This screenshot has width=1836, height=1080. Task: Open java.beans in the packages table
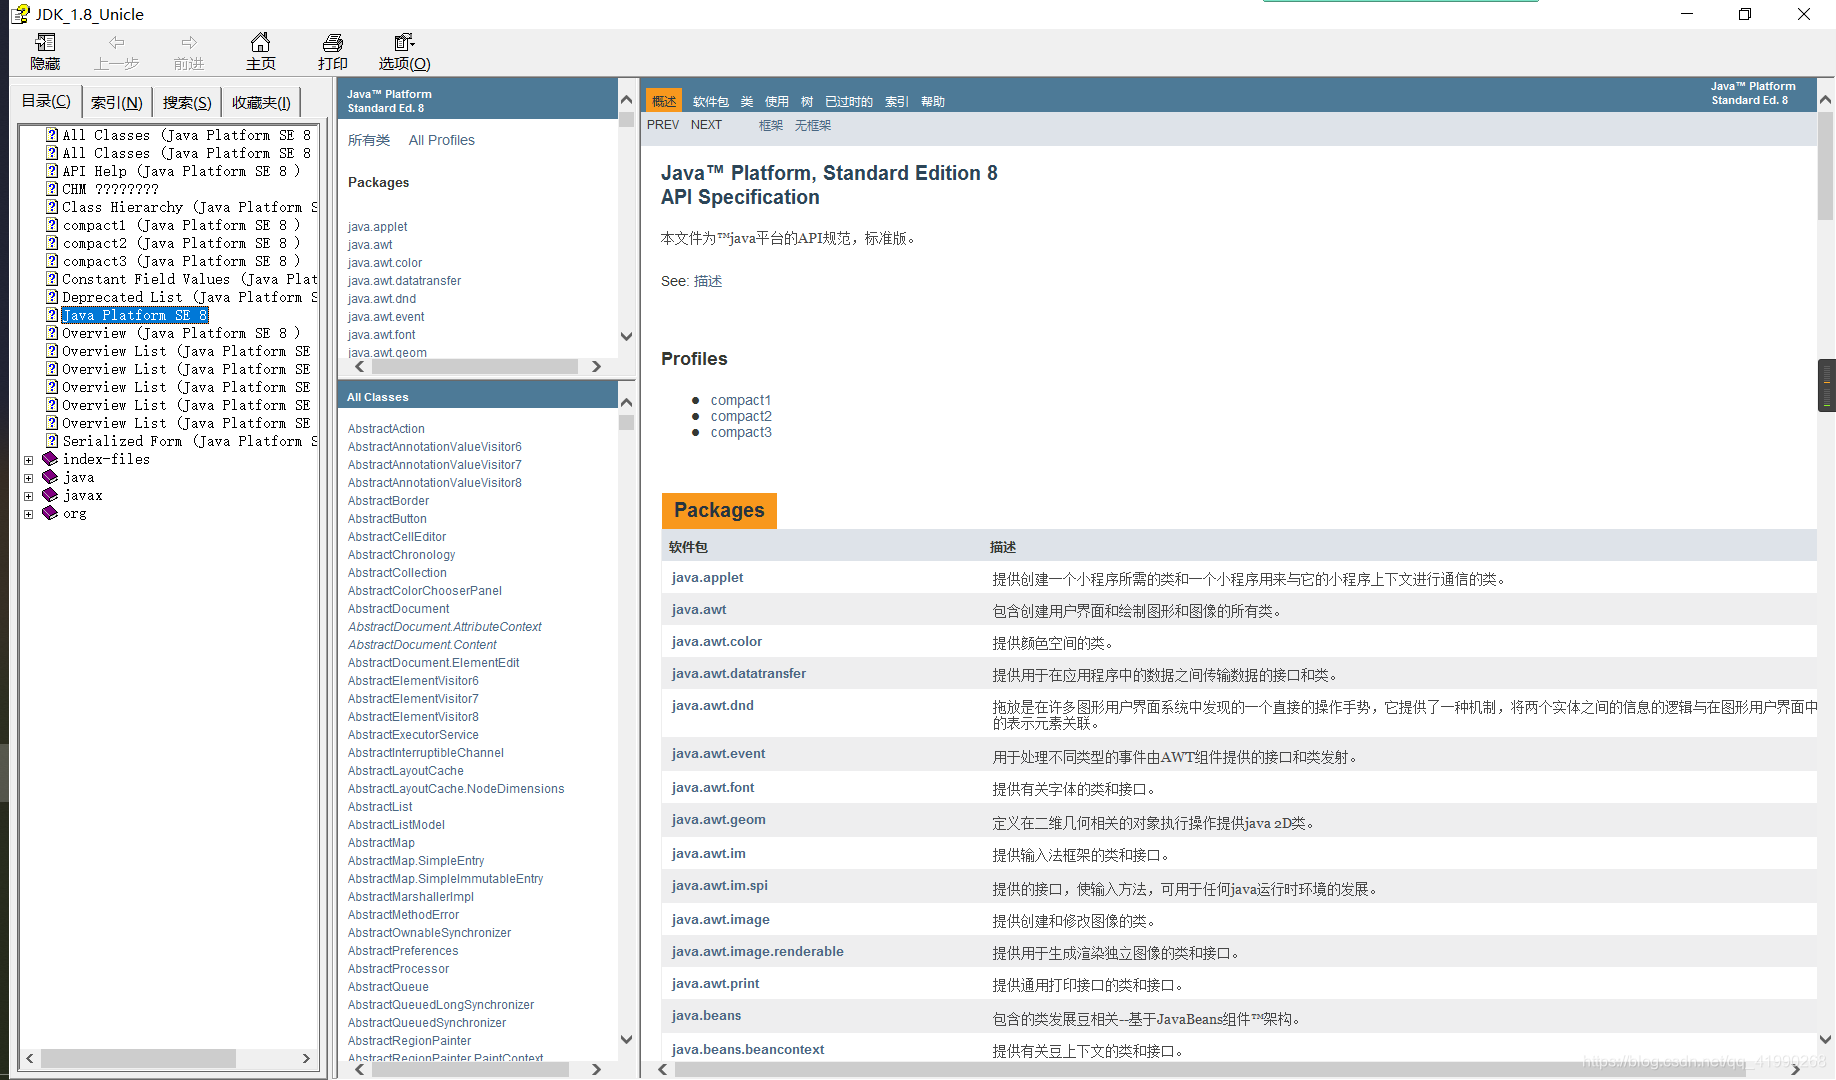[x=707, y=1015]
